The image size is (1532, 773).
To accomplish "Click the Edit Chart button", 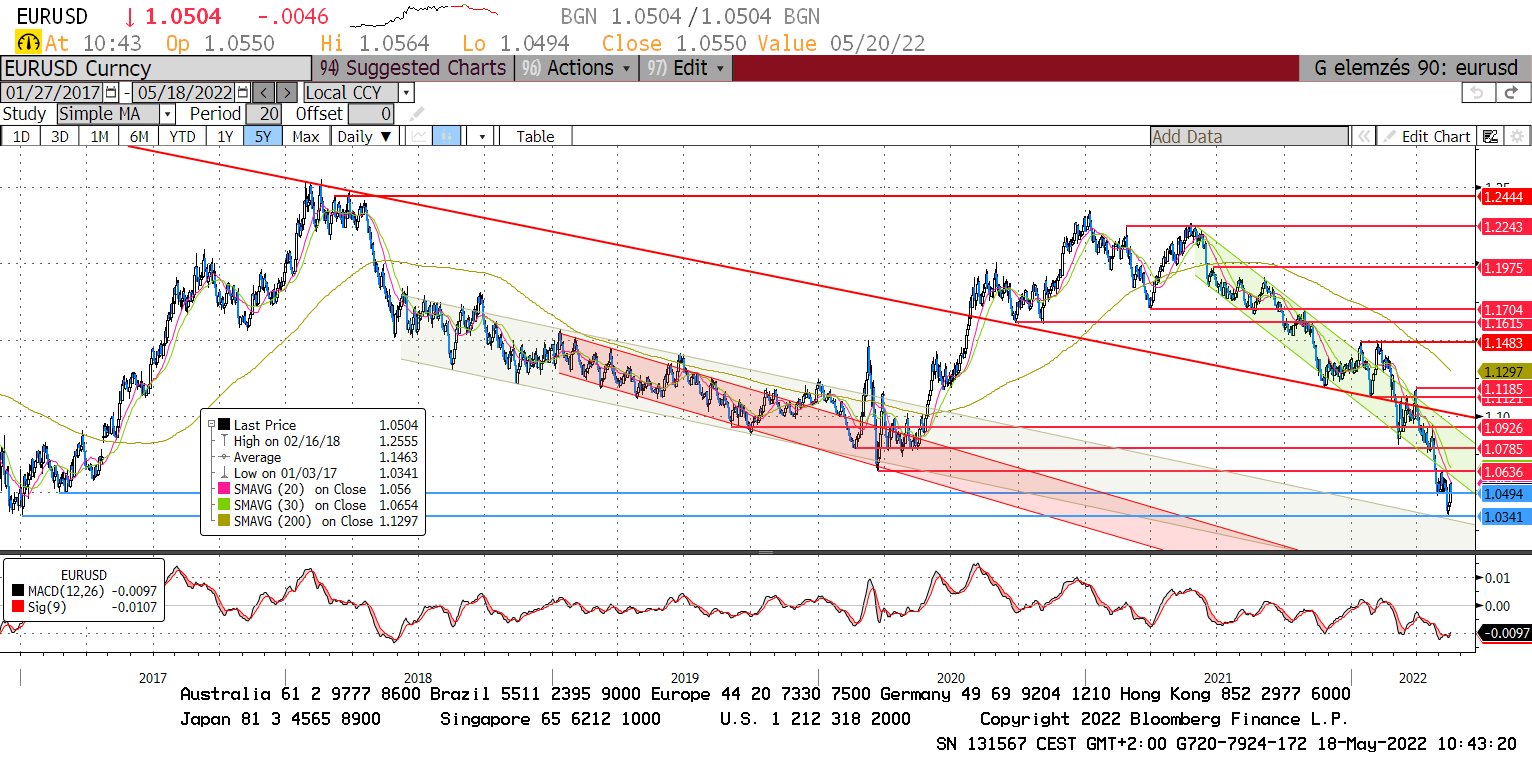I will click(x=1425, y=136).
